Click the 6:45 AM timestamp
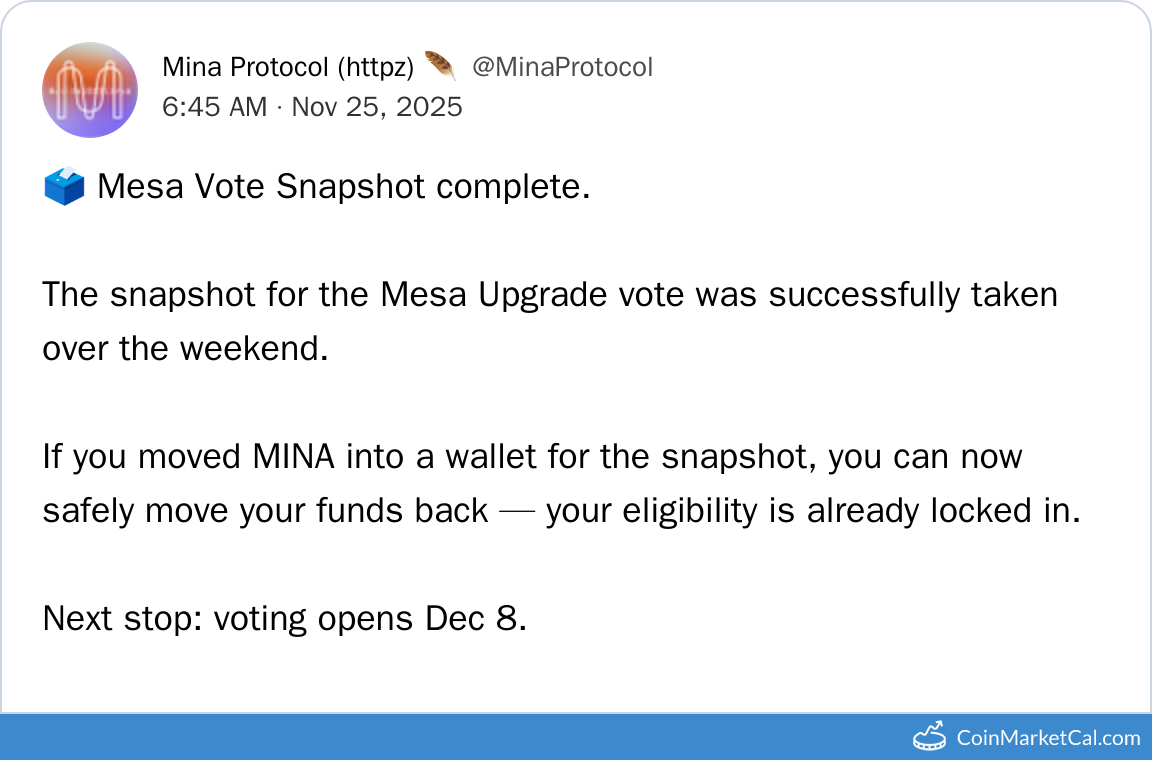The width and height of the screenshot is (1152, 760). pyautogui.click(x=214, y=107)
